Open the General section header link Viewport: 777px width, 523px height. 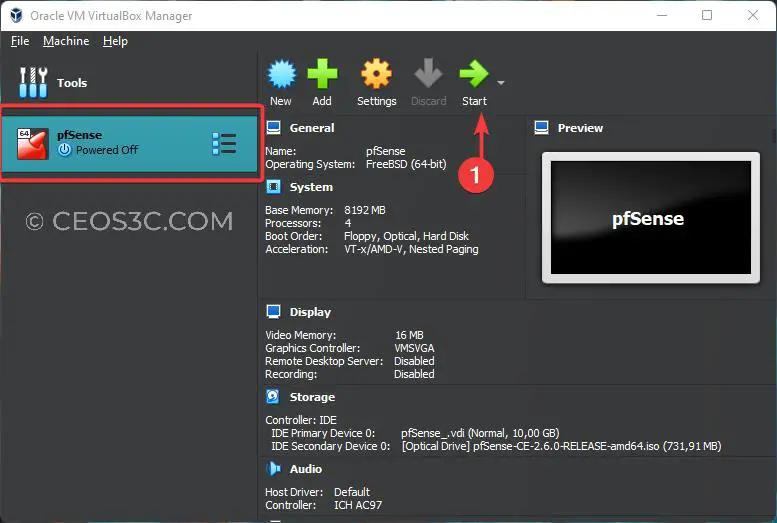312,128
